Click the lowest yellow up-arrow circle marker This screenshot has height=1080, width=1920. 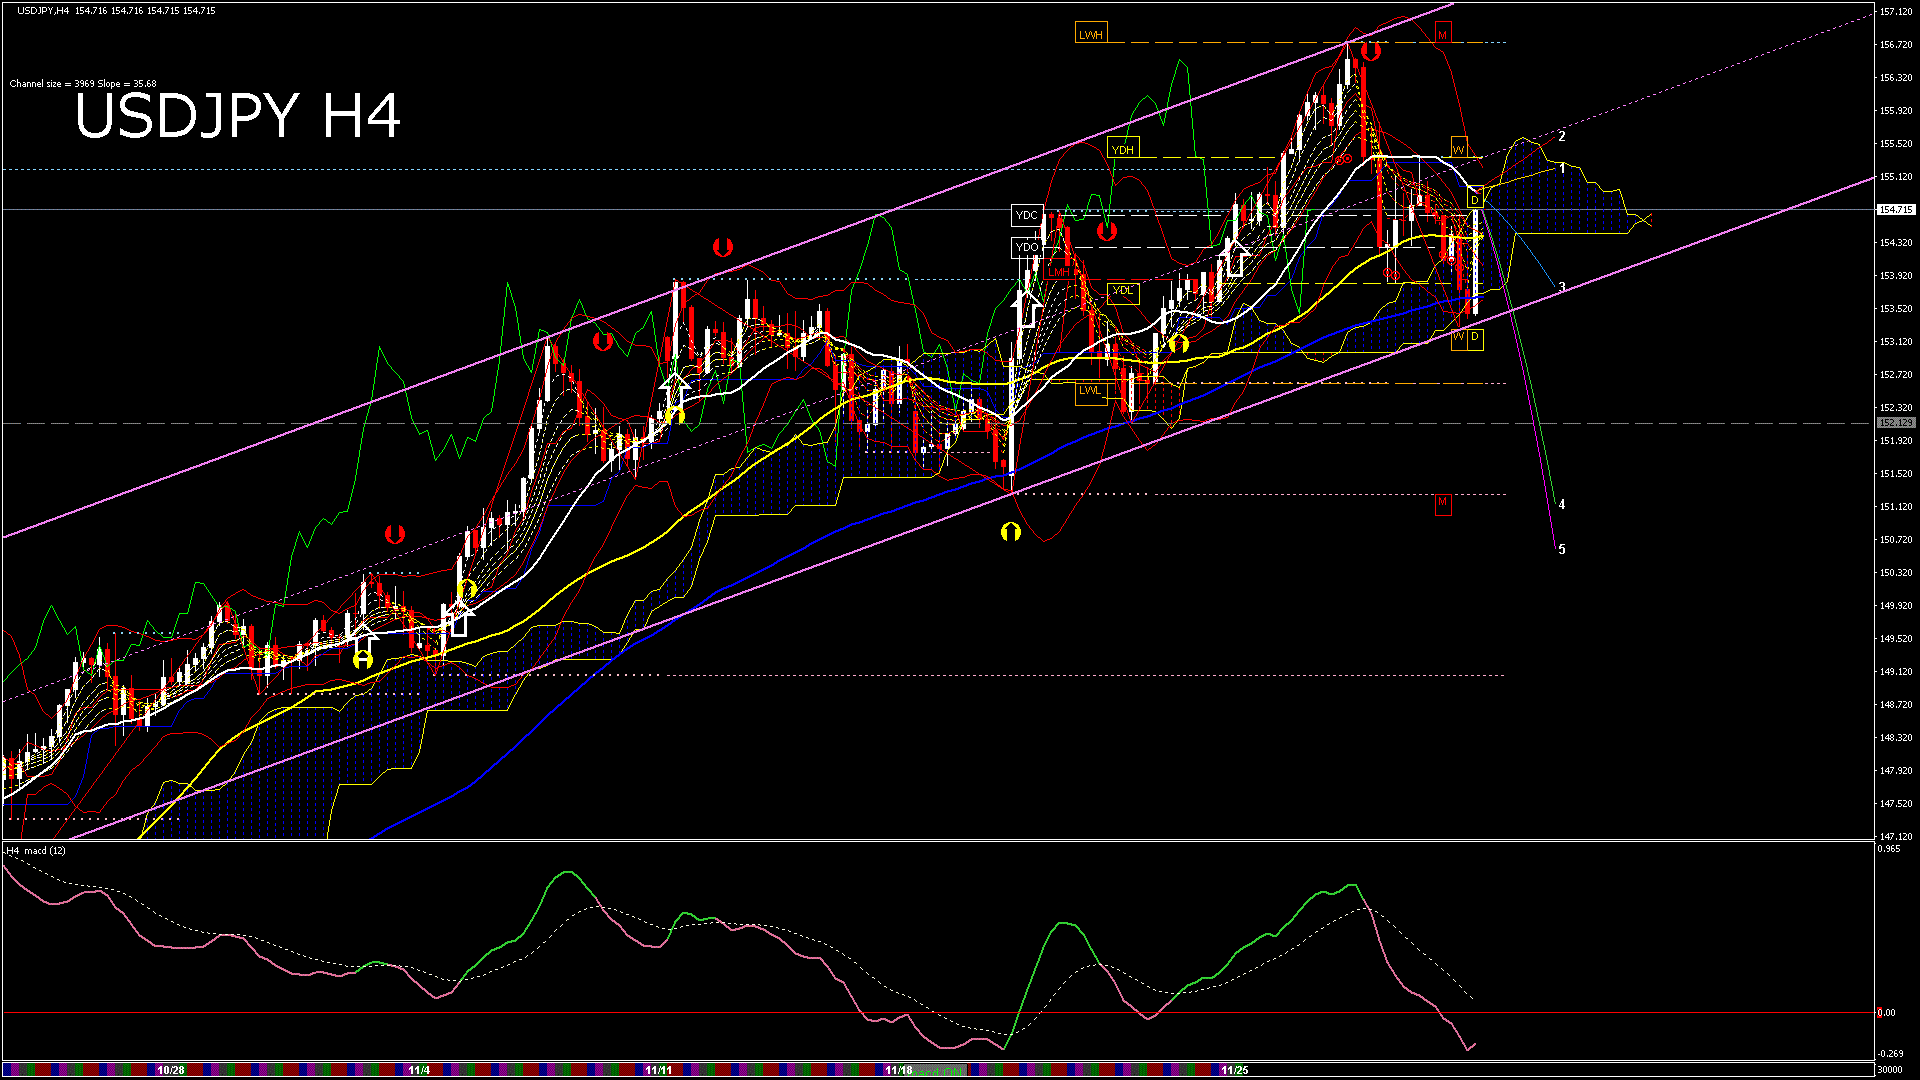tap(363, 659)
